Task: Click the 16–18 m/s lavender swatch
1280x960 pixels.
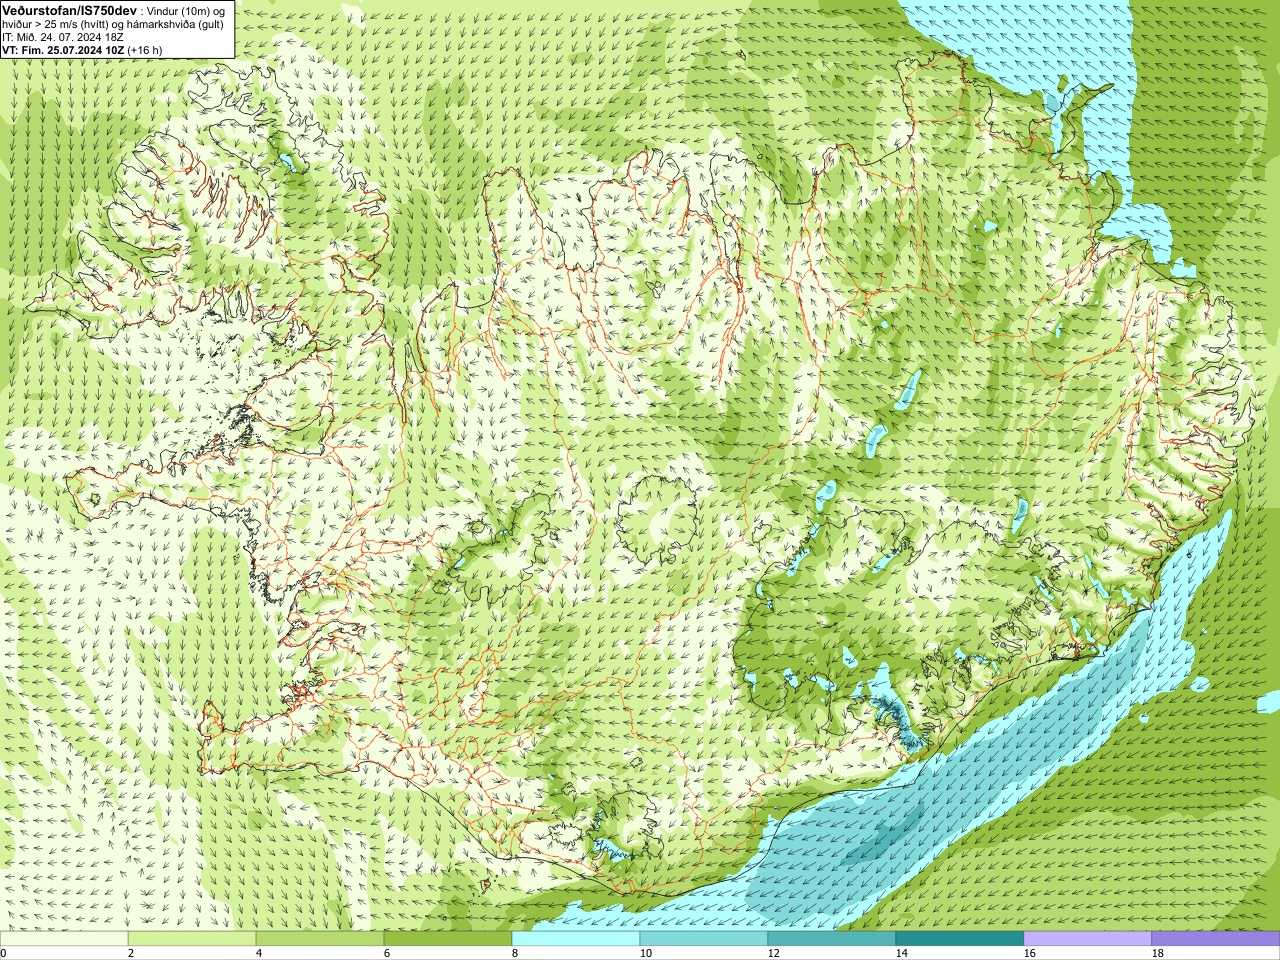Action: [x=1088, y=939]
